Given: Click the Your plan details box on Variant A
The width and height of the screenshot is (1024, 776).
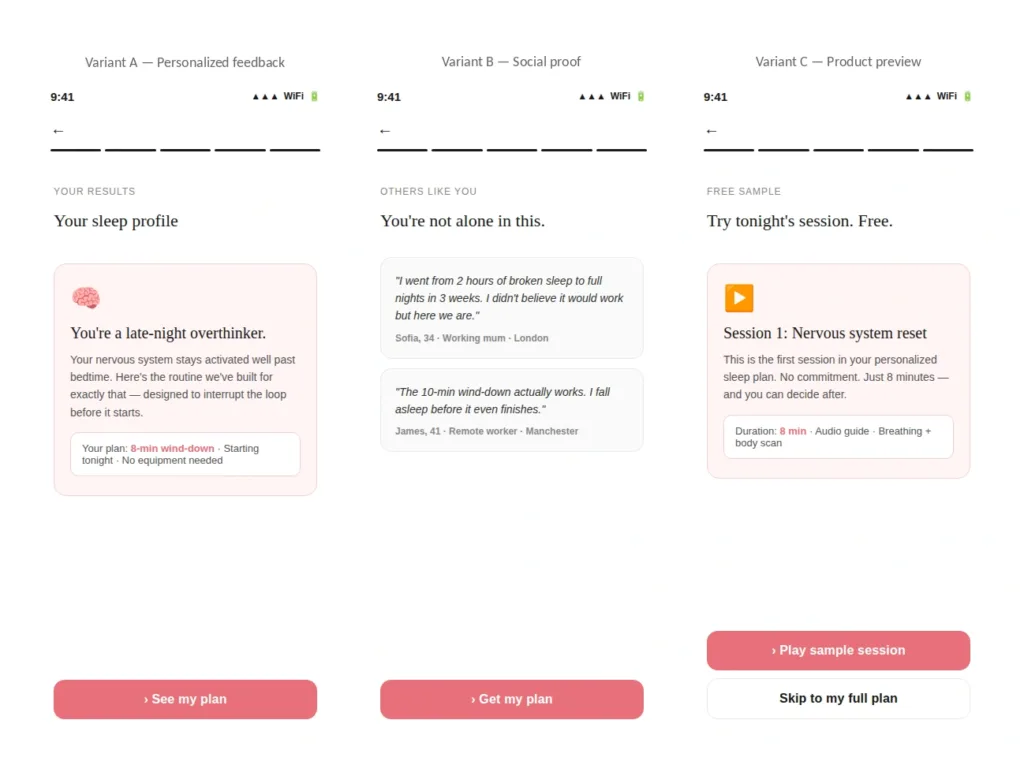Looking at the screenshot, I should [184, 454].
